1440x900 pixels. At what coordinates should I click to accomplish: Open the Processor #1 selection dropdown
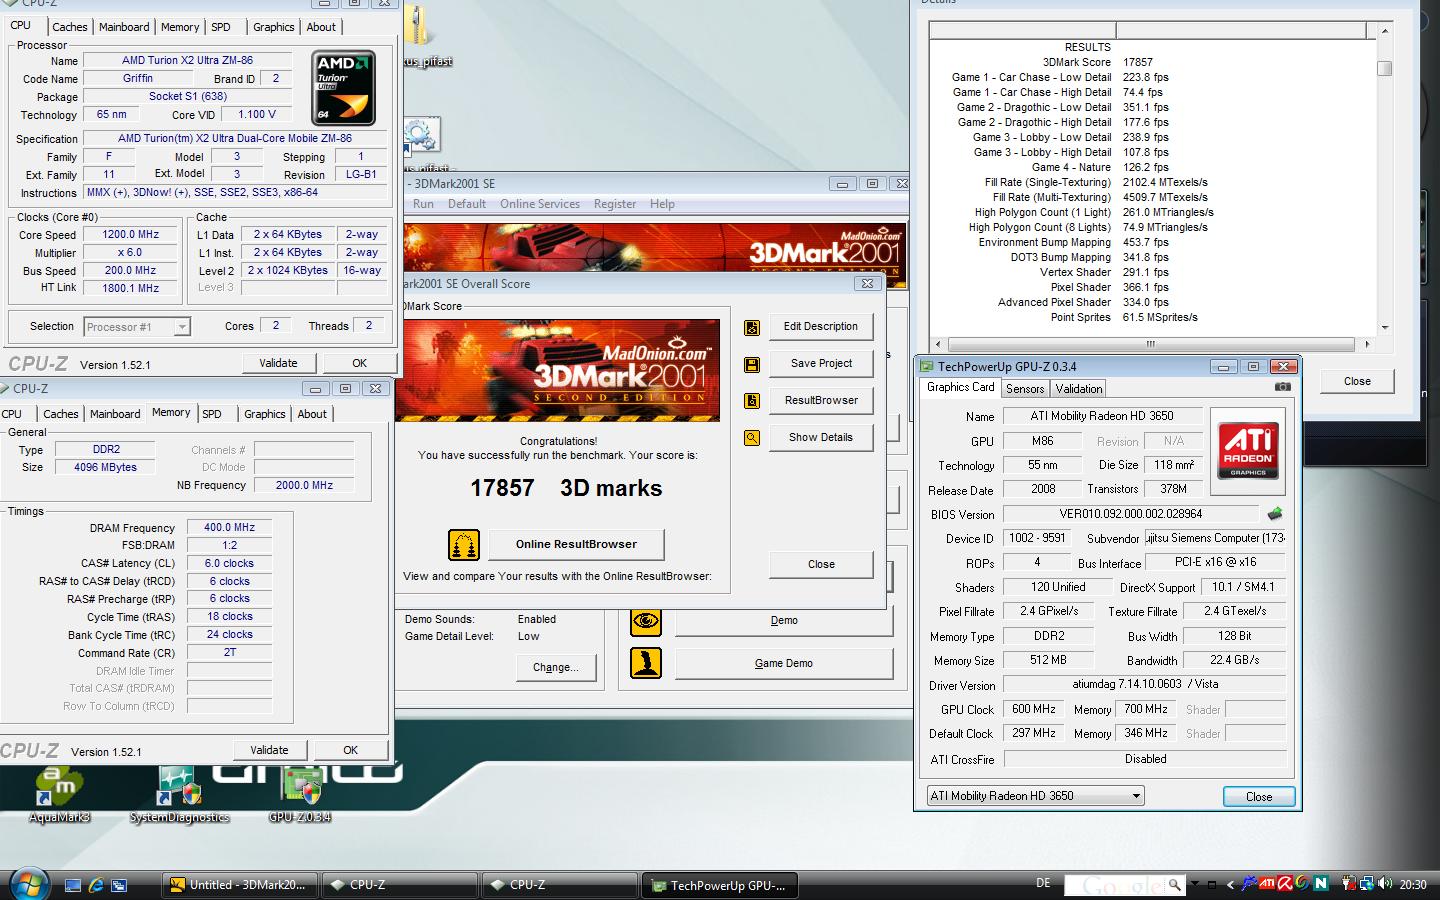(x=181, y=327)
